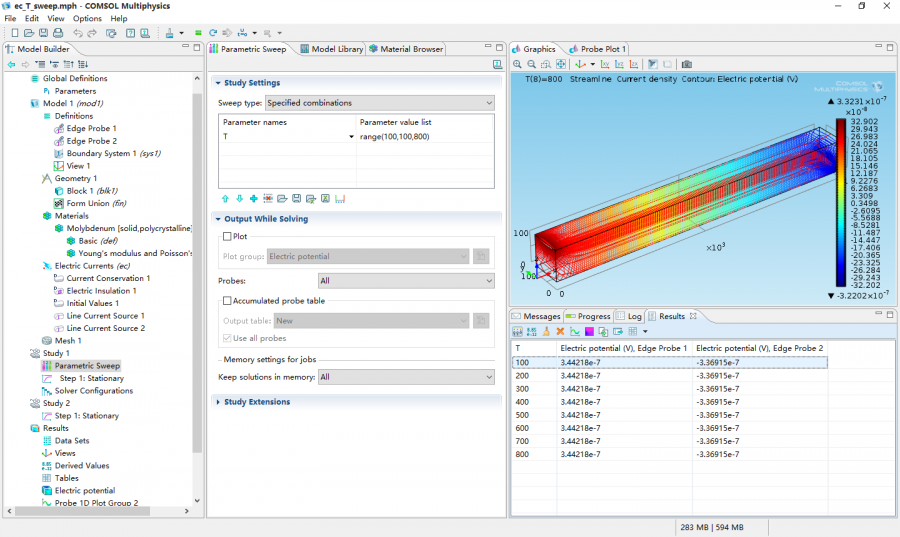
Task: Tick the Accumulated probe table checkbox
Action: coord(226,301)
